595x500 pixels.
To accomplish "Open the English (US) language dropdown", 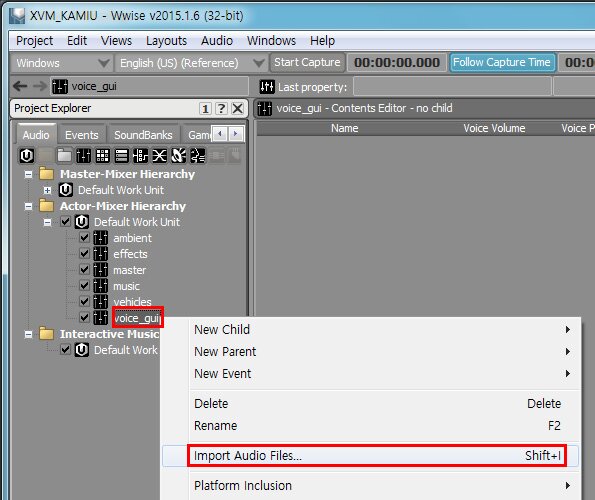I will point(192,63).
